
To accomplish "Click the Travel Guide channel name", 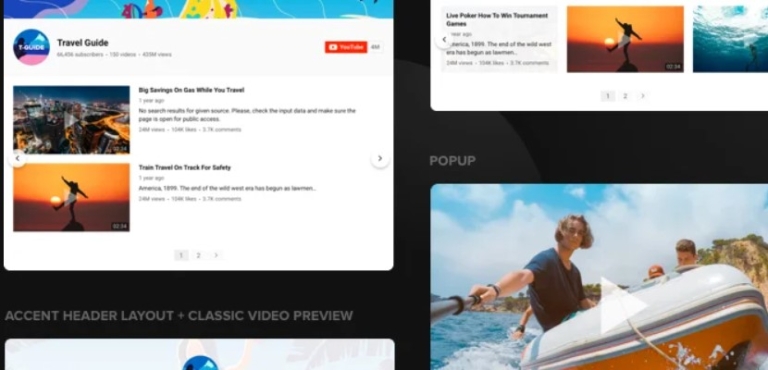I will 82,43.
